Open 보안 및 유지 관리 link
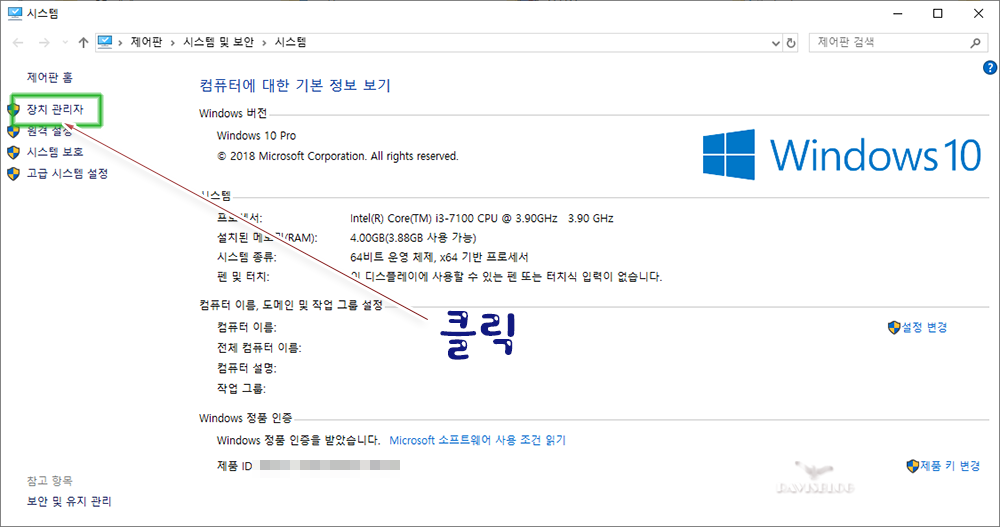Viewport: 1000px width, 527px height. 69,501
